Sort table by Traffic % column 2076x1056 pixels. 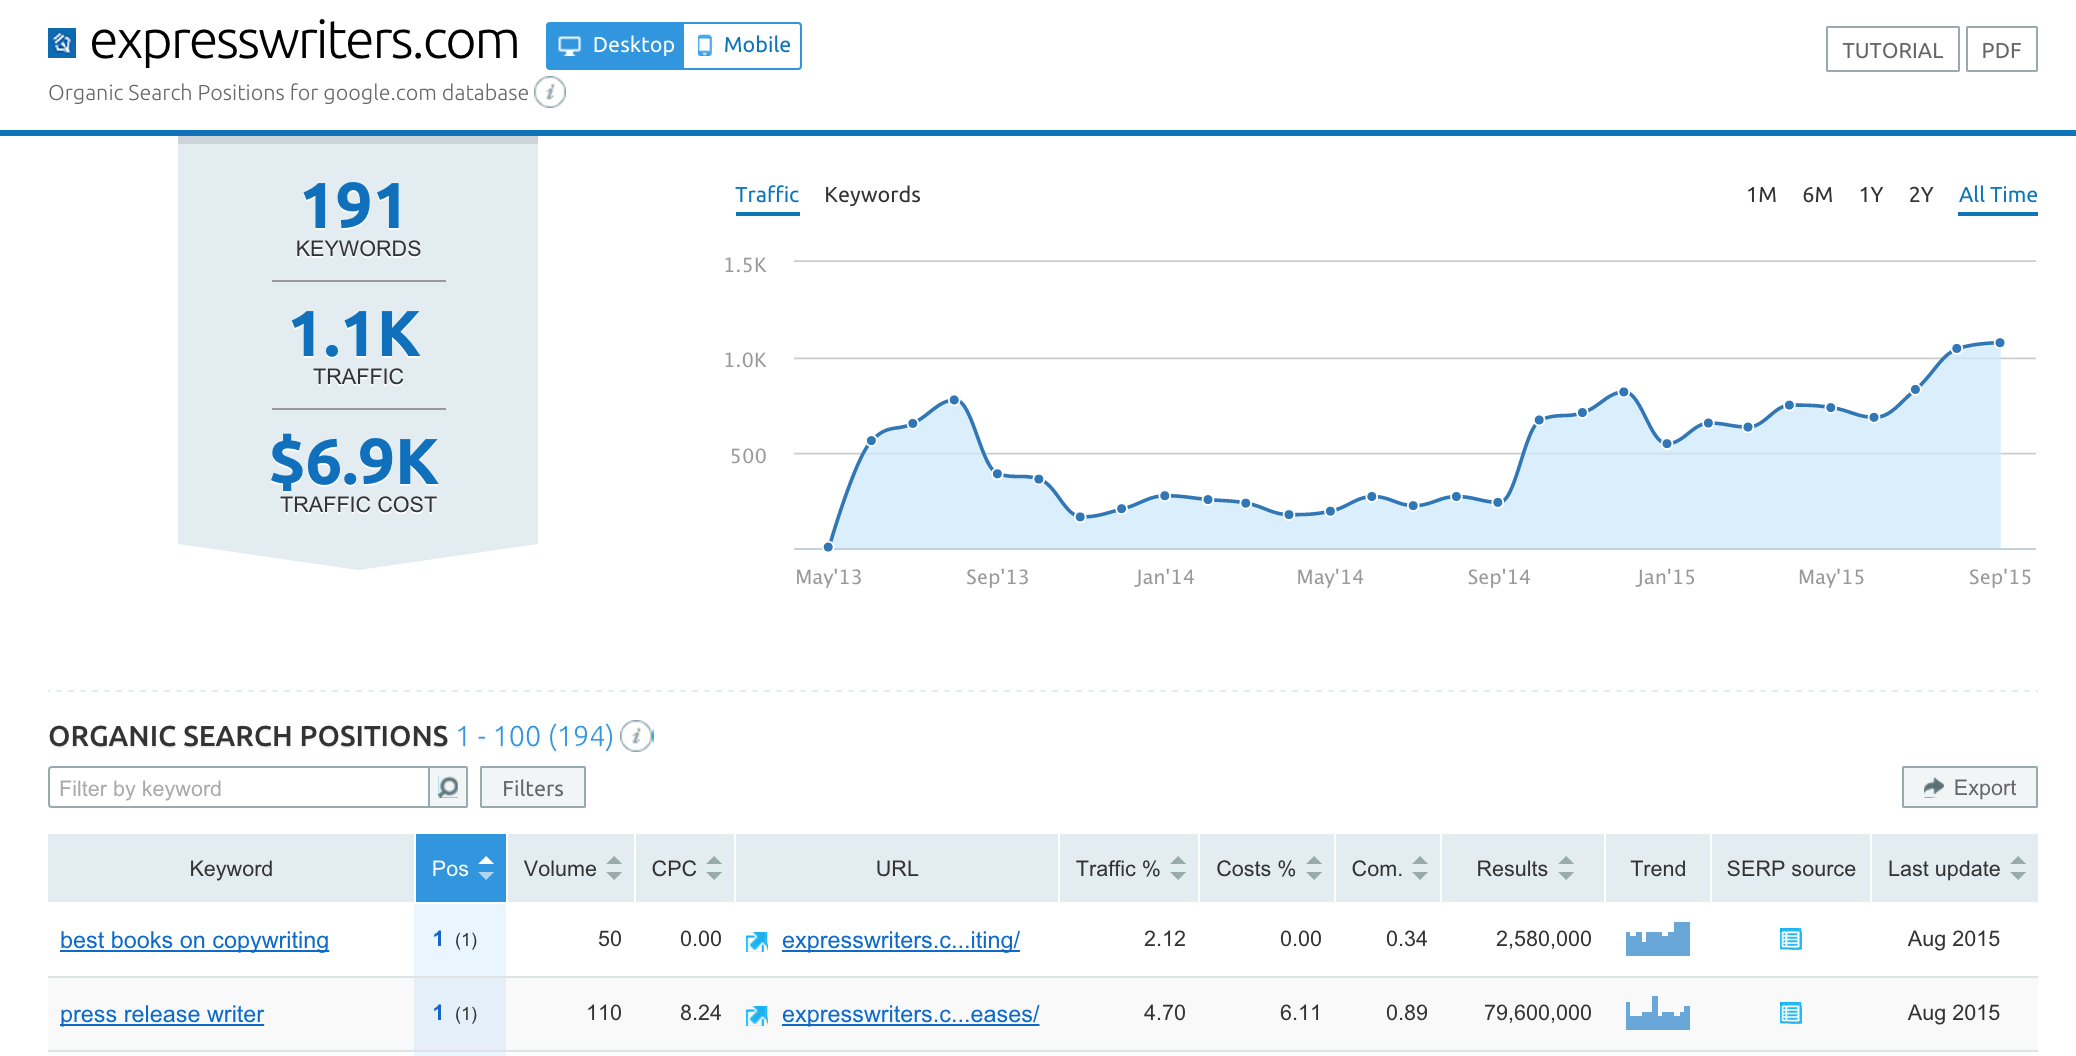[x=1129, y=868]
